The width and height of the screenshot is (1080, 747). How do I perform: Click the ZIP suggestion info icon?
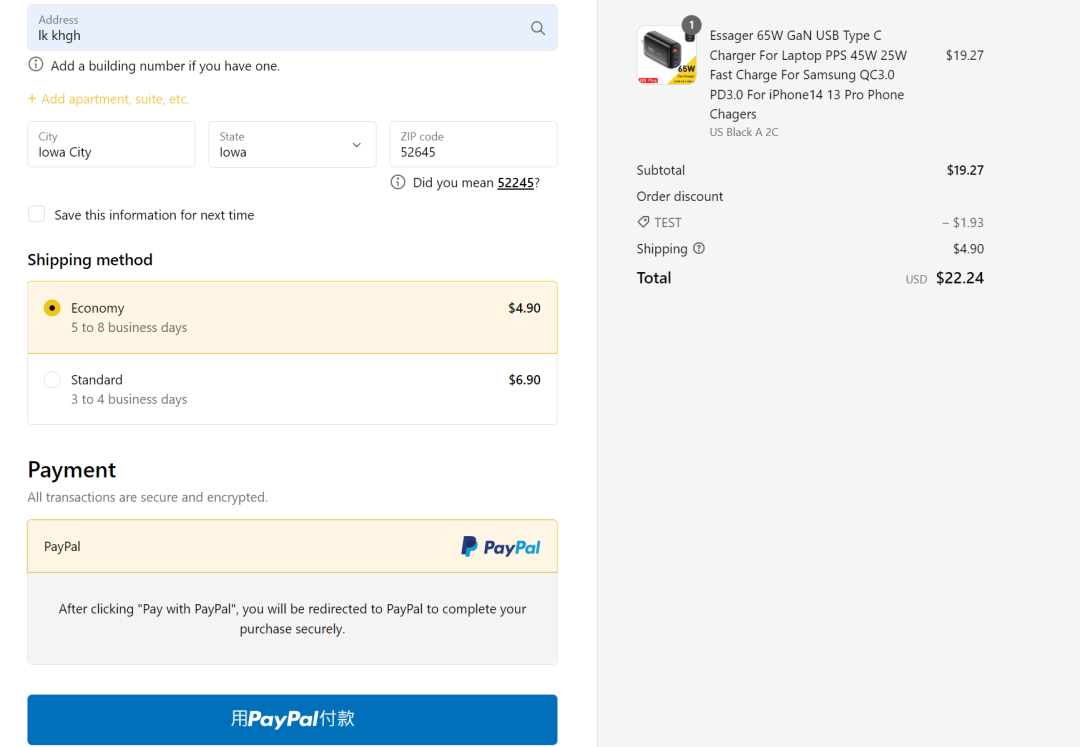click(x=398, y=182)
